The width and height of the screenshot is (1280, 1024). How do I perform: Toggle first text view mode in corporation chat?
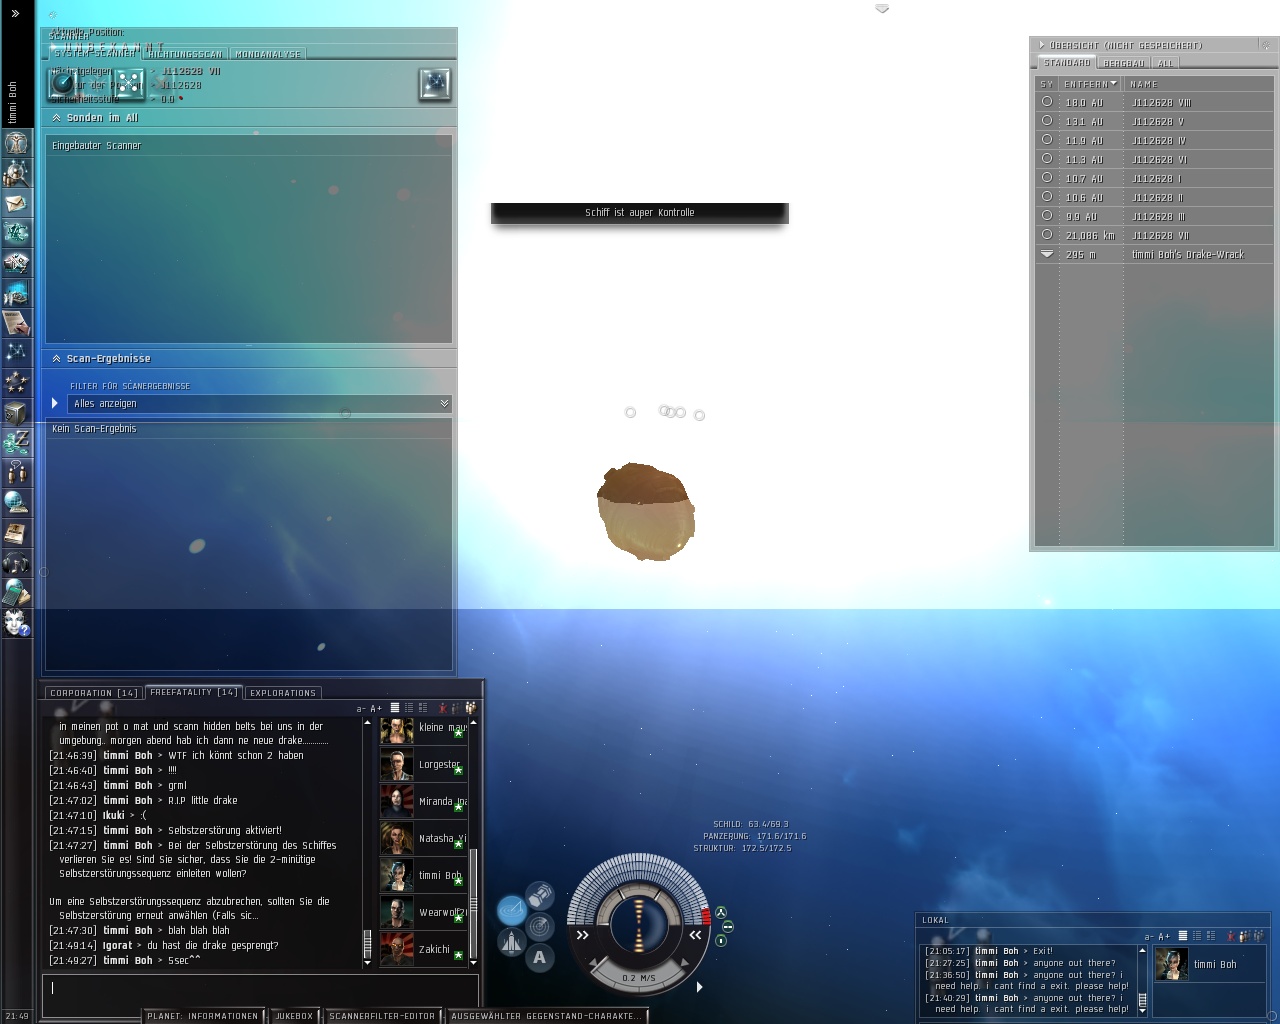[394, 708]
